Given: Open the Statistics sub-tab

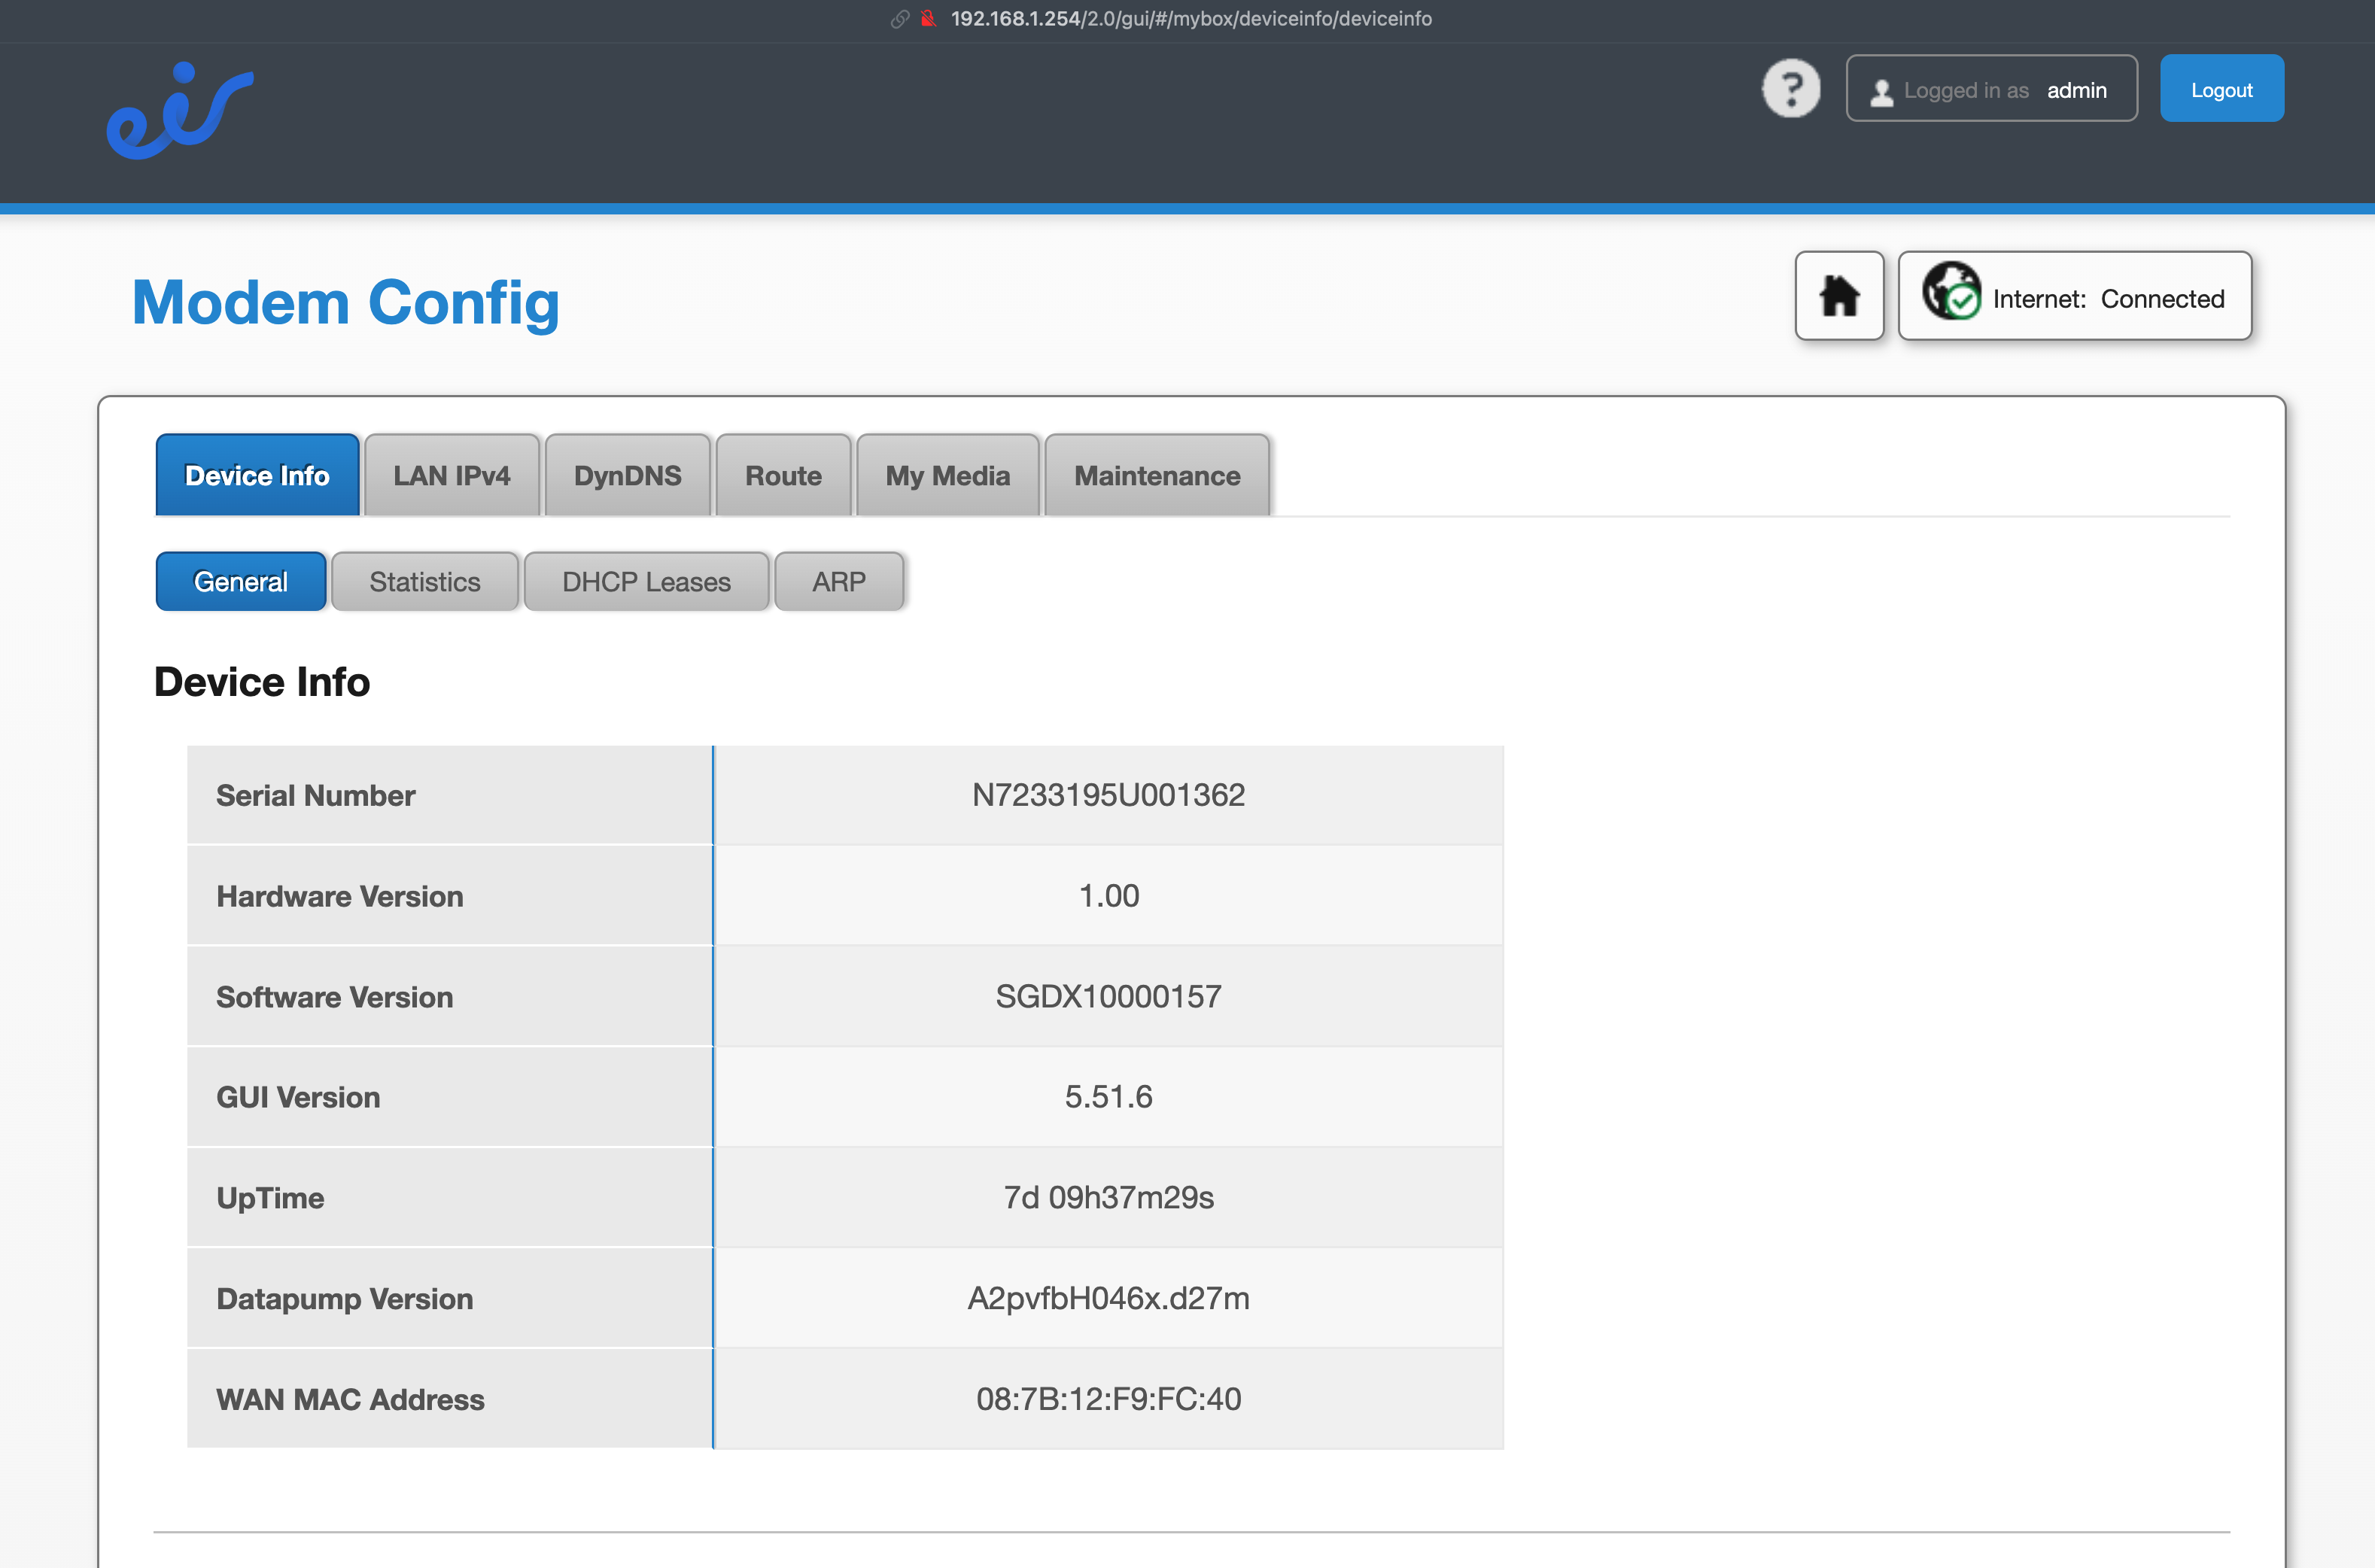Looking at the screenshot, I should (425, 581).
